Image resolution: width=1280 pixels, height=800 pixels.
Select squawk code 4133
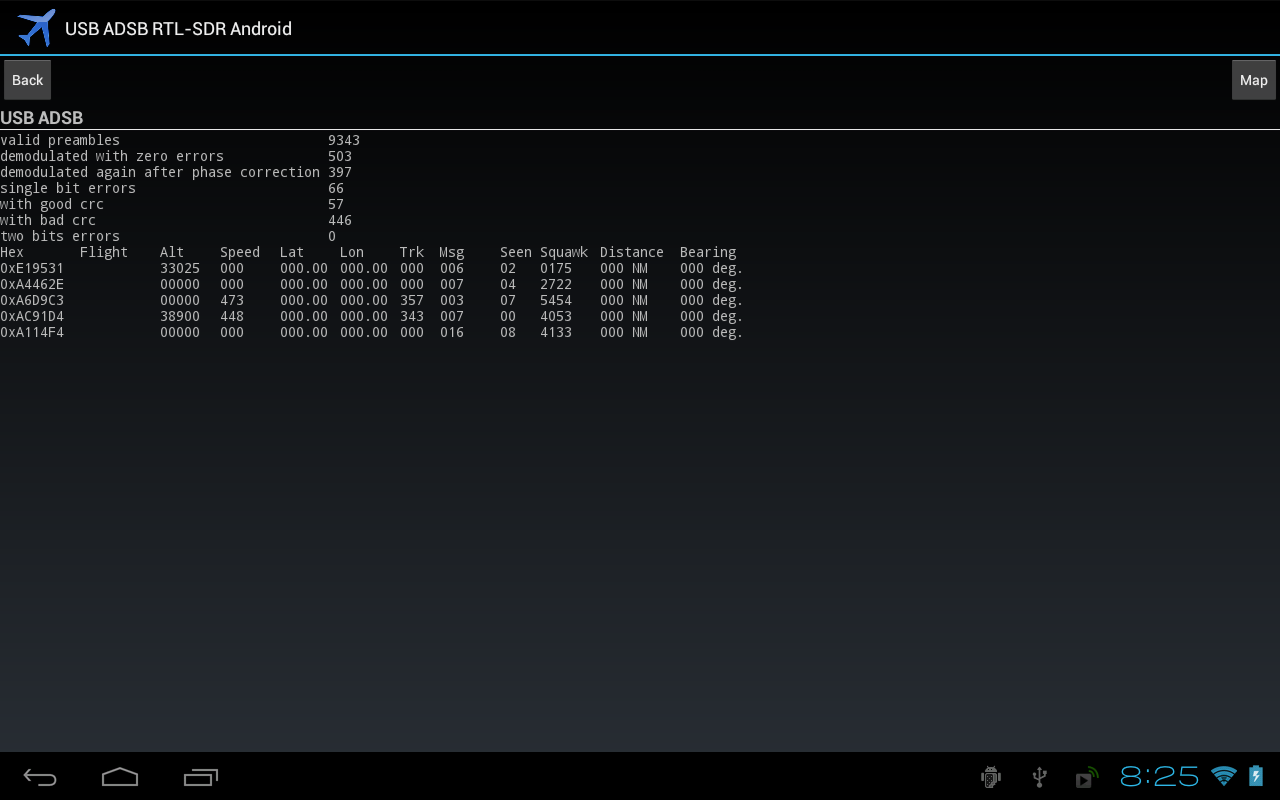click(556, 332)
